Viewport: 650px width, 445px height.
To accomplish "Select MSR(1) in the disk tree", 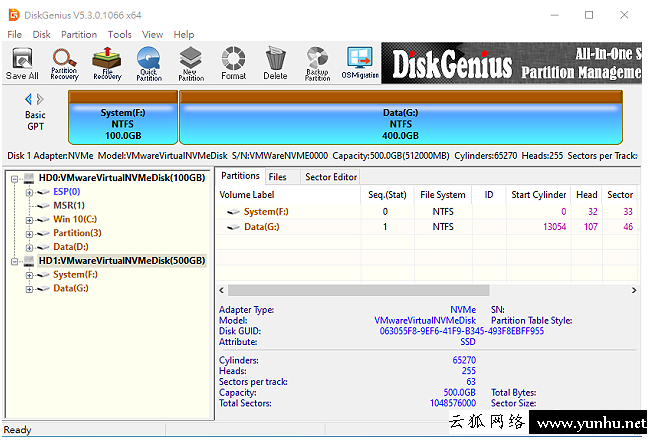I will (69, 205).
